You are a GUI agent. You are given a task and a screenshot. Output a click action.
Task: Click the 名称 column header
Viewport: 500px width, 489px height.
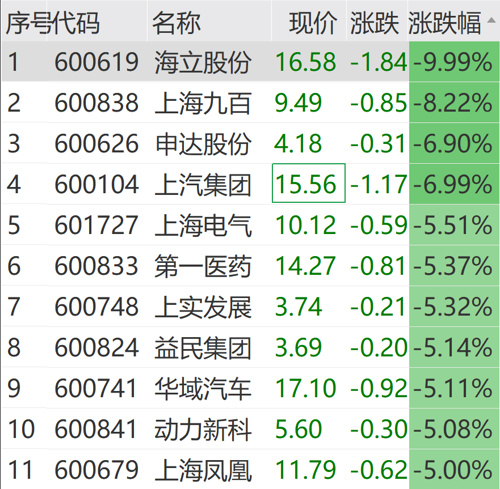176,23
